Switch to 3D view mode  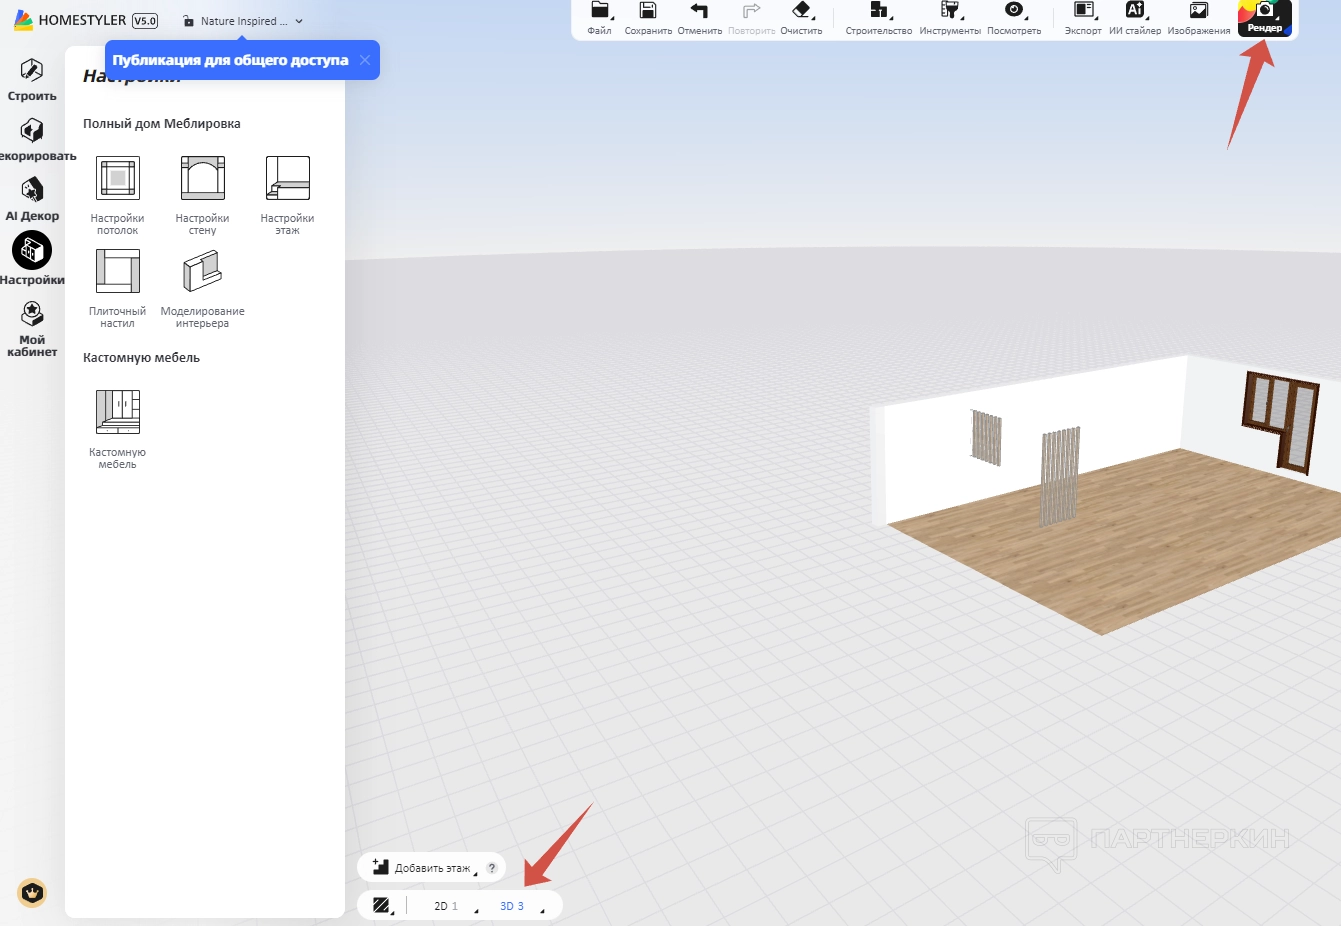point(512,906)
